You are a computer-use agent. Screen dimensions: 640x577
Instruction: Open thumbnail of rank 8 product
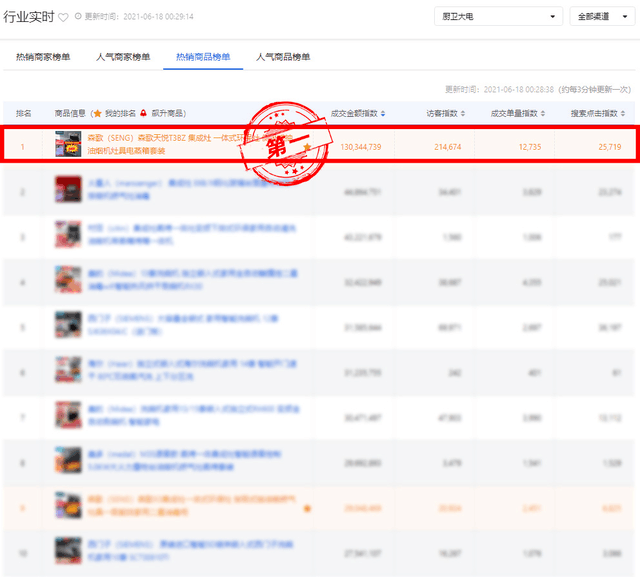(68, 460)
